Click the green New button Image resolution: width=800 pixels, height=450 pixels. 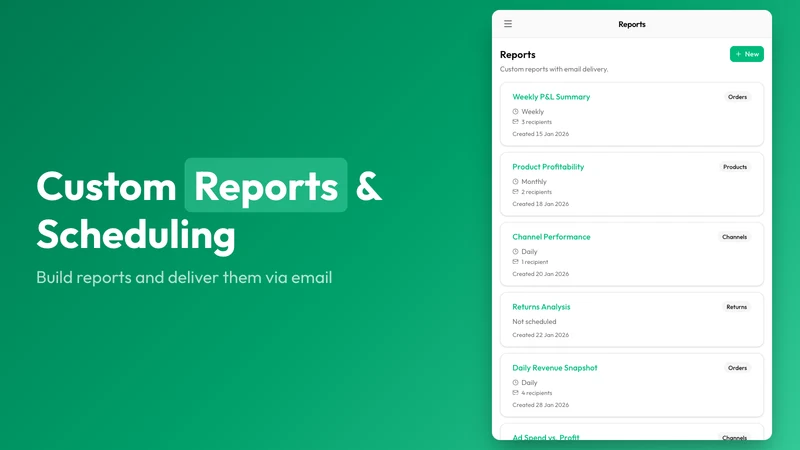click(746, 54)
